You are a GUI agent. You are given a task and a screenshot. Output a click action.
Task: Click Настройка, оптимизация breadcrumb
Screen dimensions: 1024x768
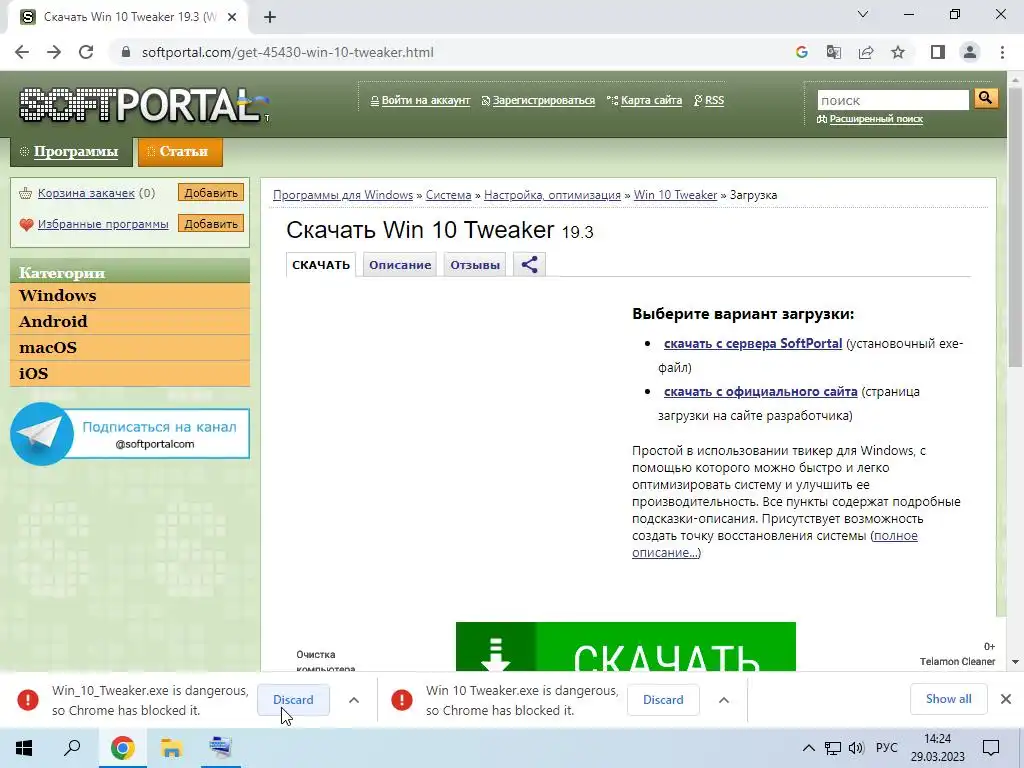[552, 195]
